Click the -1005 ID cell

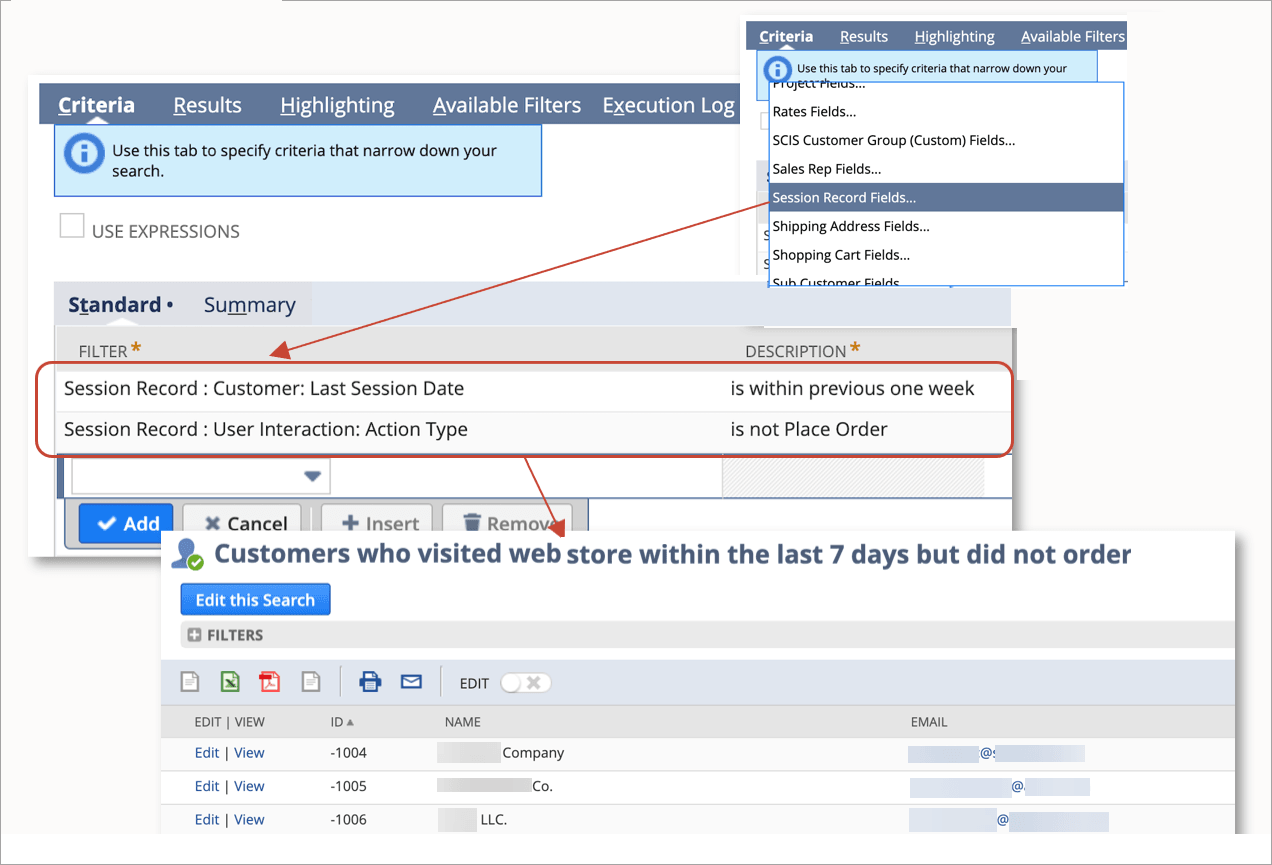coord(348,786)
